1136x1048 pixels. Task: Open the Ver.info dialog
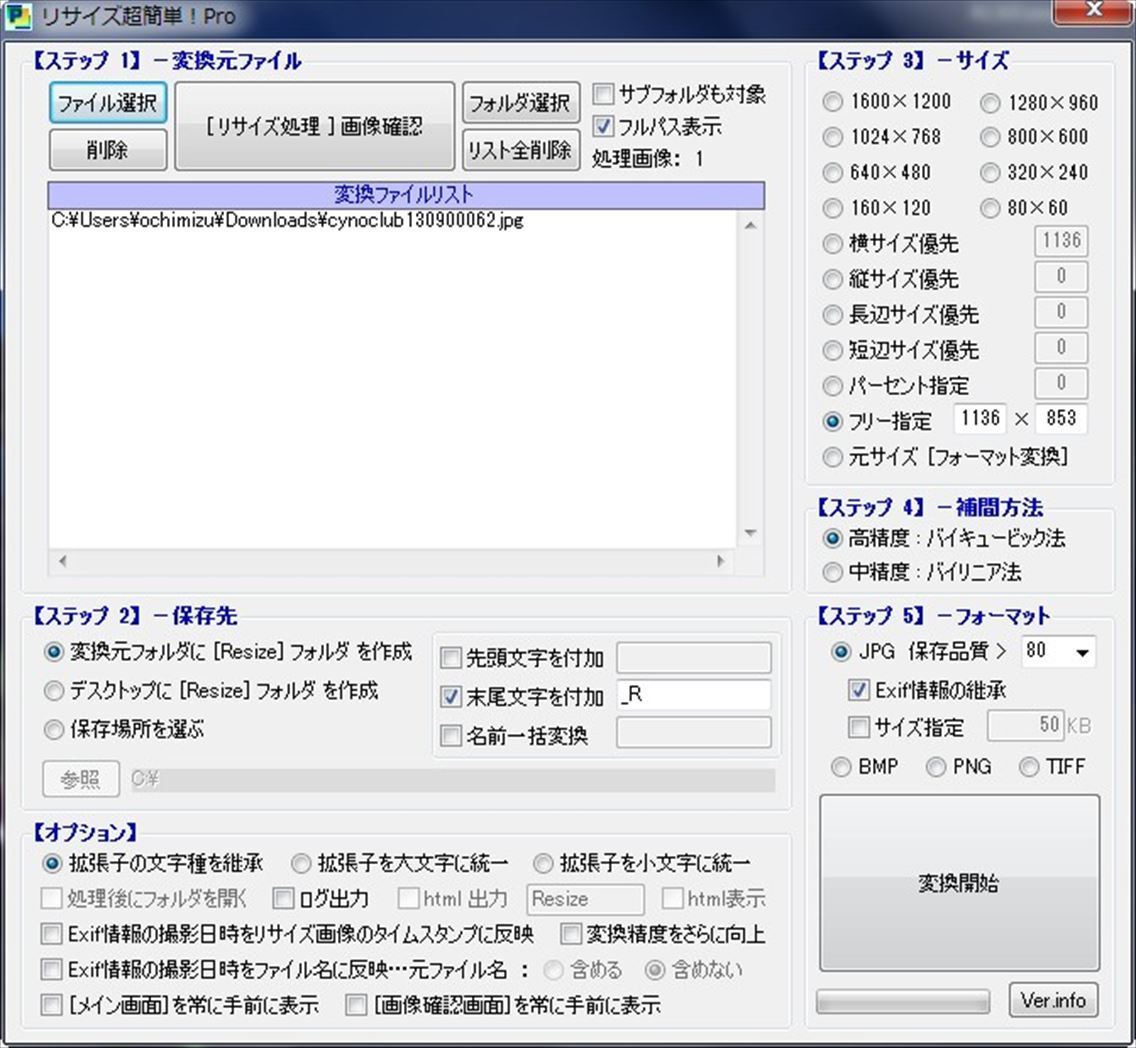[x=1053, y=1000]
